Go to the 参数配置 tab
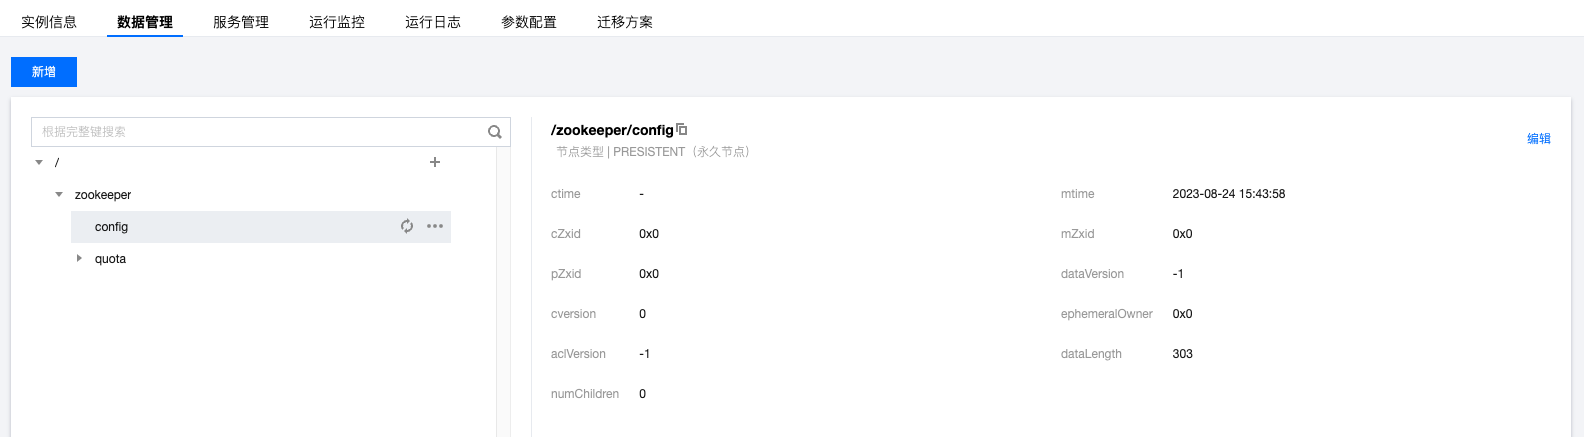The height and width of the screenshot is (437, 1584). click(x=529, y=21)
